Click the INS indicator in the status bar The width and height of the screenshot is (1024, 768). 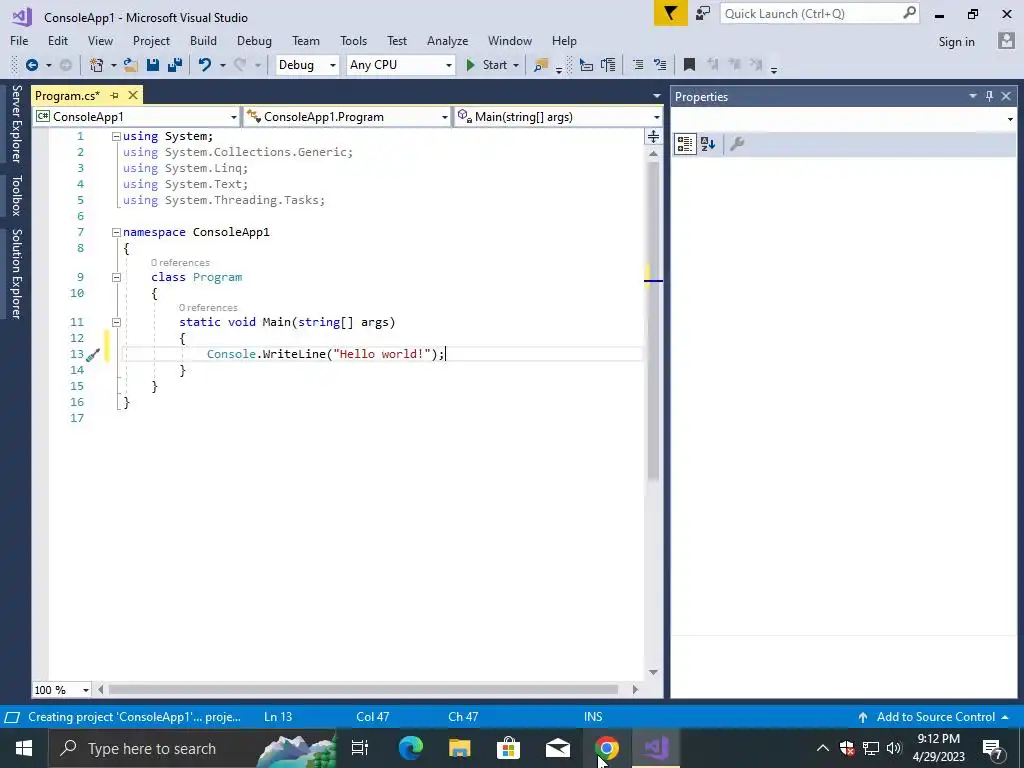(593, 717)
